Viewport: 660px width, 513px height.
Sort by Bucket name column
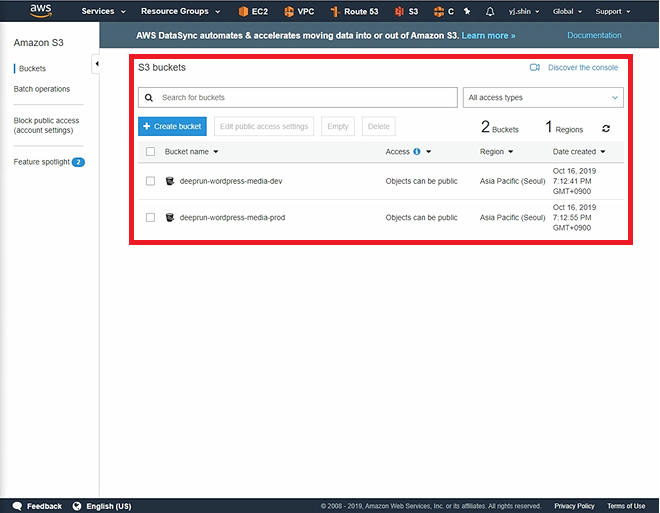192,152
